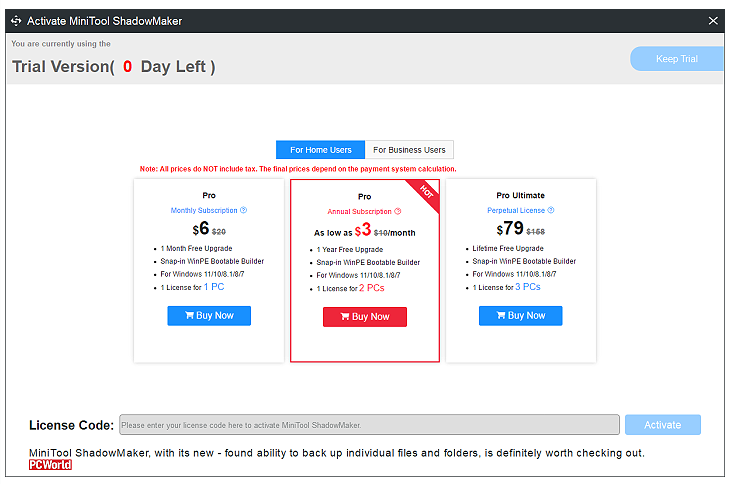Buy Now for Pro annual $3/month plan
Screen dimensions: 731x484
pos(365,317)
